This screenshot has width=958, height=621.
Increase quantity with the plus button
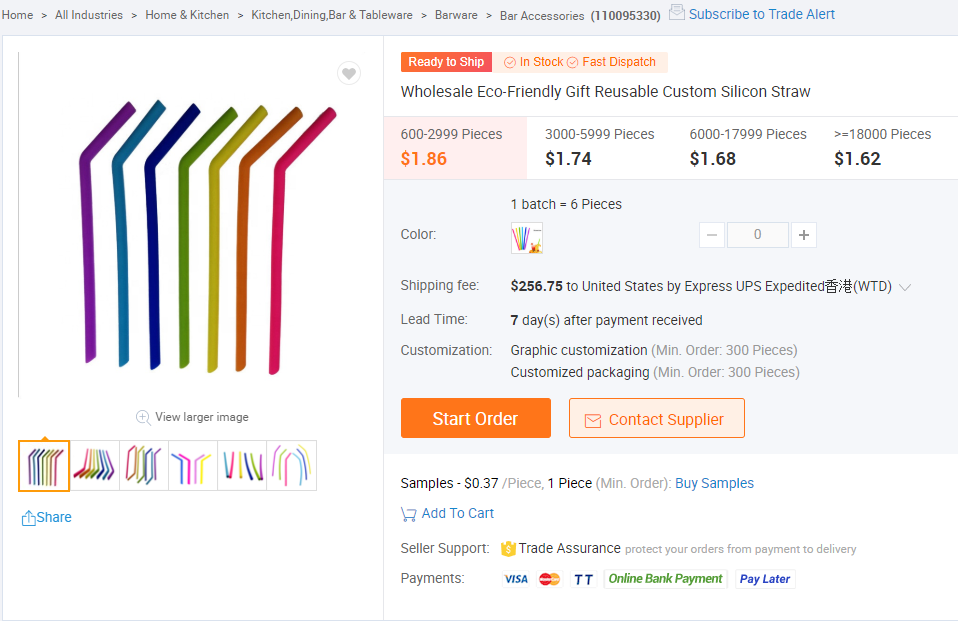coord(804,235)
